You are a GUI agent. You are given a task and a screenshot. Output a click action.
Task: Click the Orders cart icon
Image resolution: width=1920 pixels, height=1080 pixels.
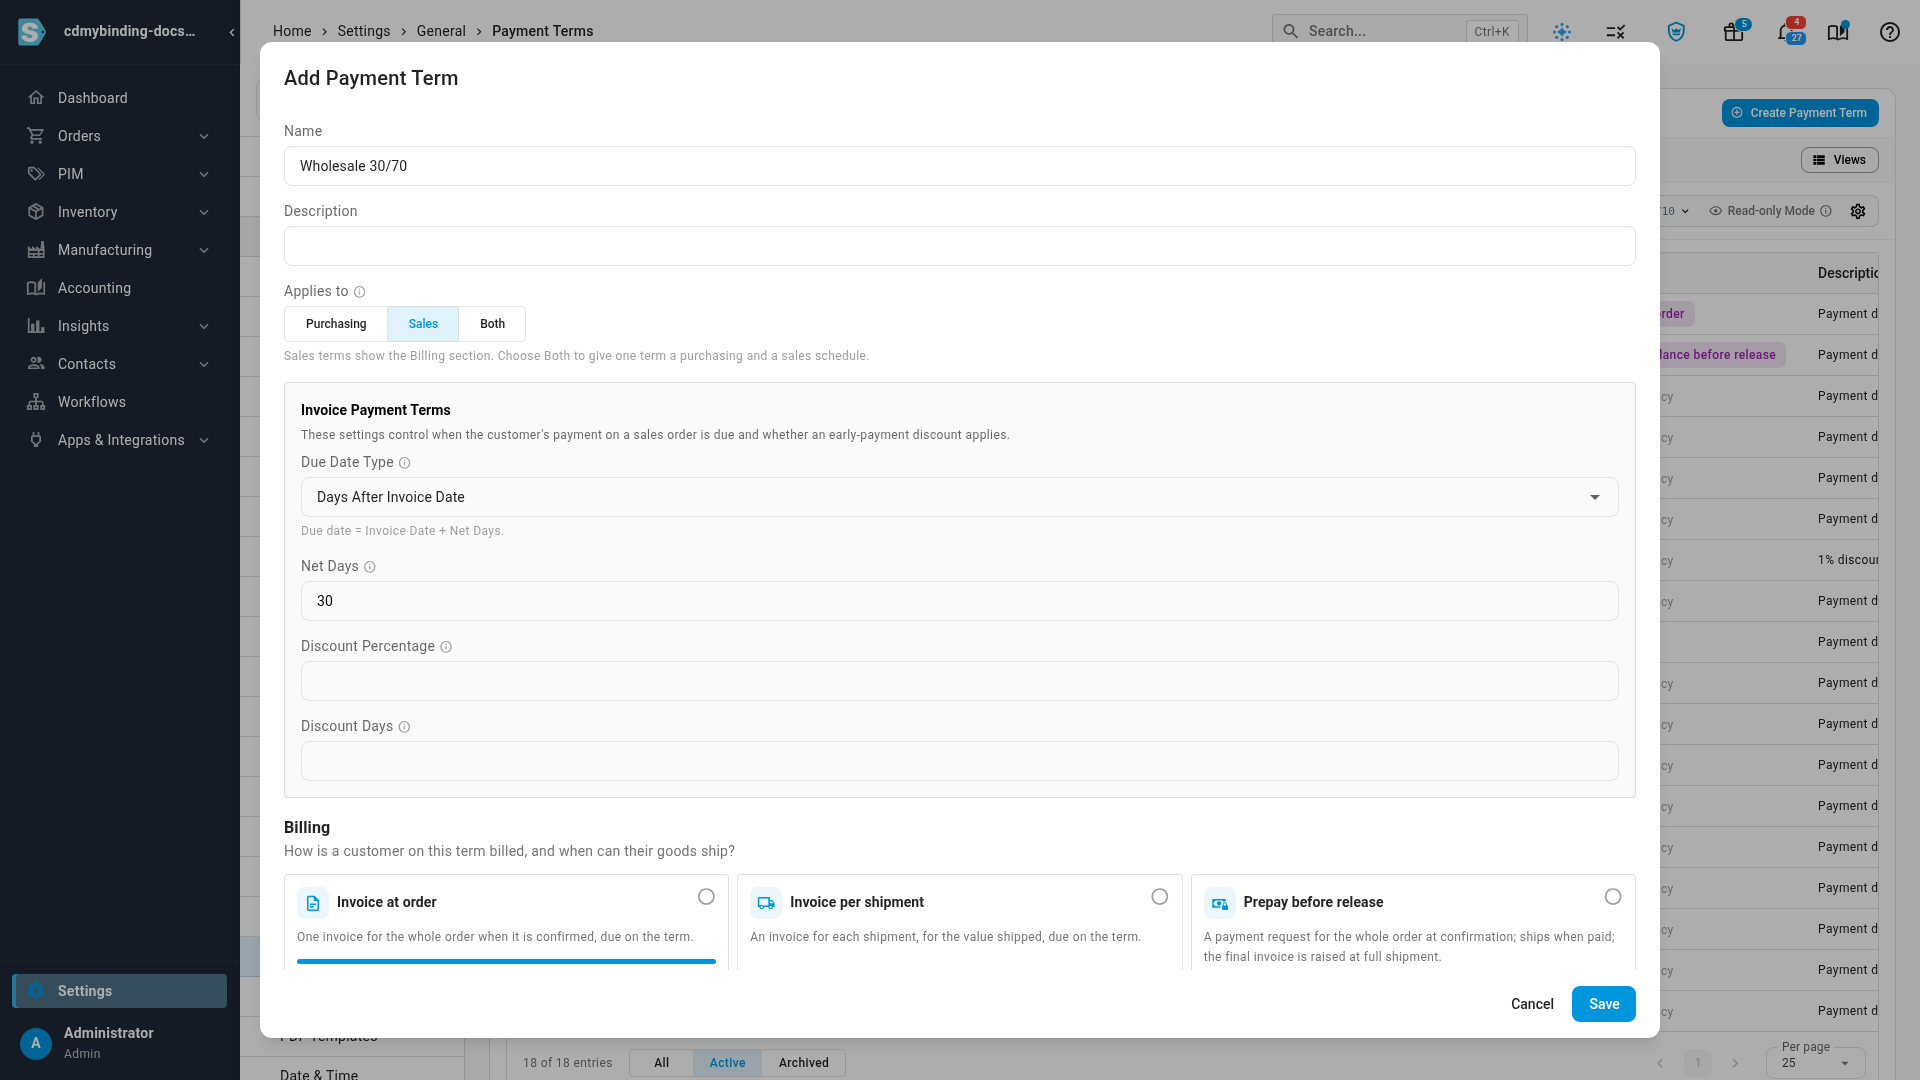click(x=36, y=136)
